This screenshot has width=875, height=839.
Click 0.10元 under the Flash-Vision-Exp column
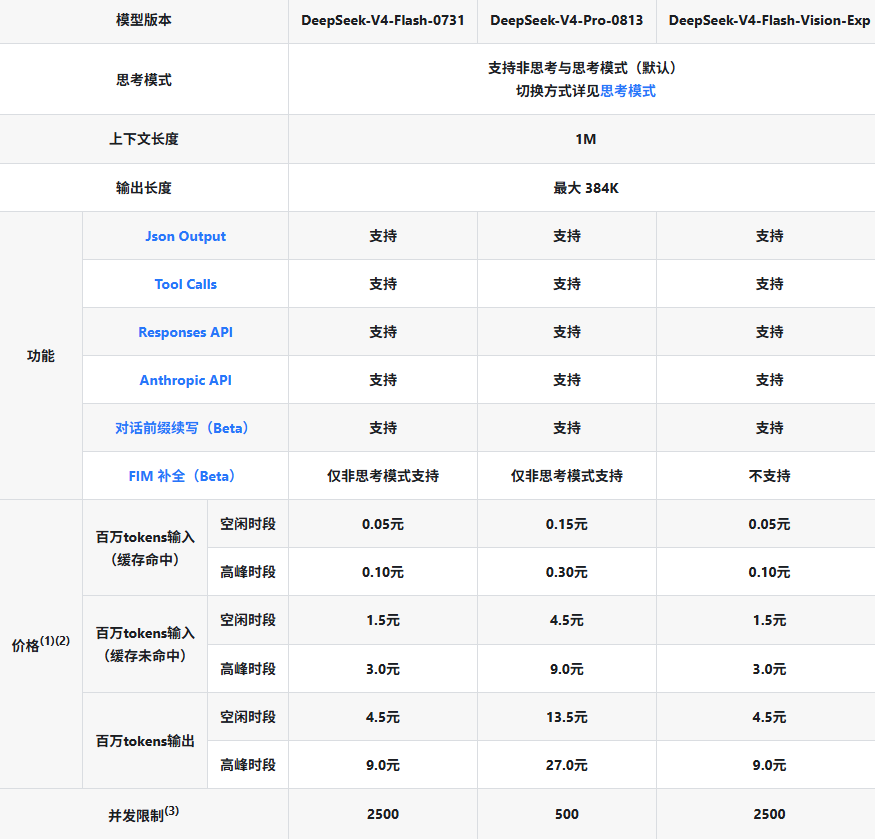(x=769, y=572)
